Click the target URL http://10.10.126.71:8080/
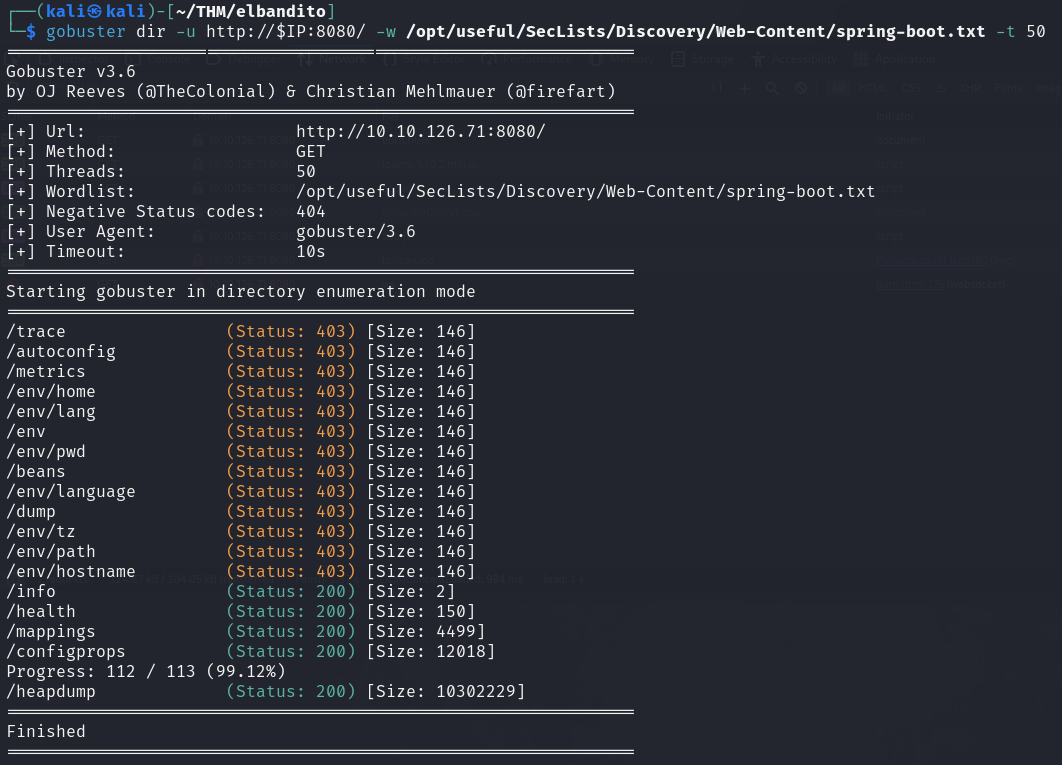Image resolution: width=1062 pixels, height=765 pixels. click(x=420, y=132)
